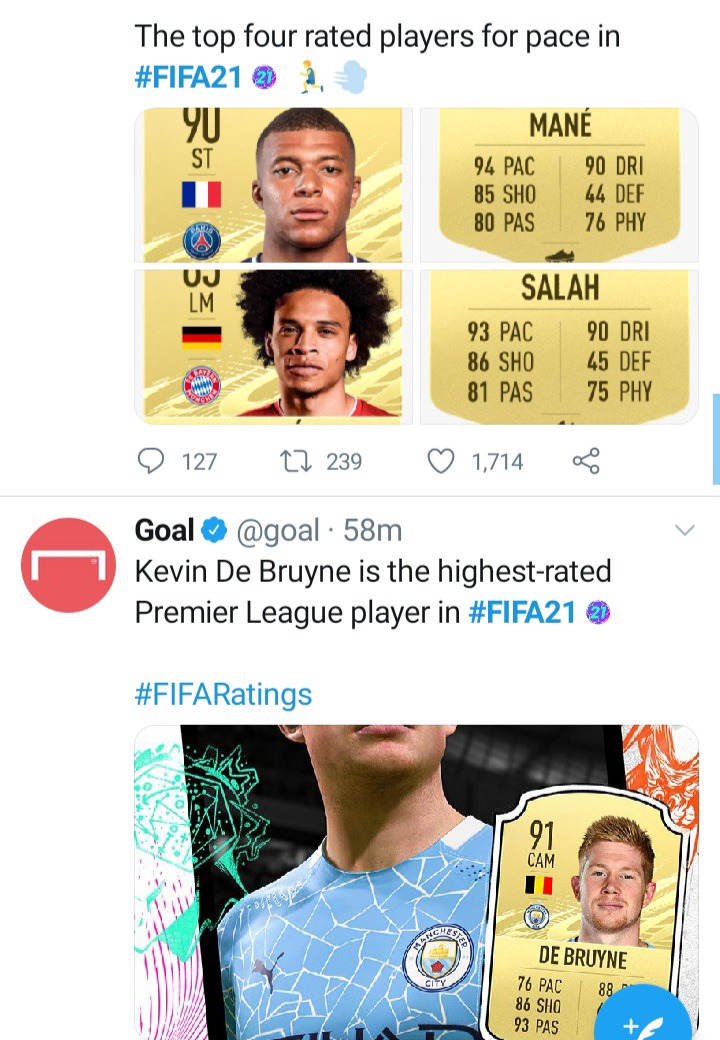Tap Goal's blue verified badge
This screenshot has width=720, height=1040.
[x=216, y=530]
